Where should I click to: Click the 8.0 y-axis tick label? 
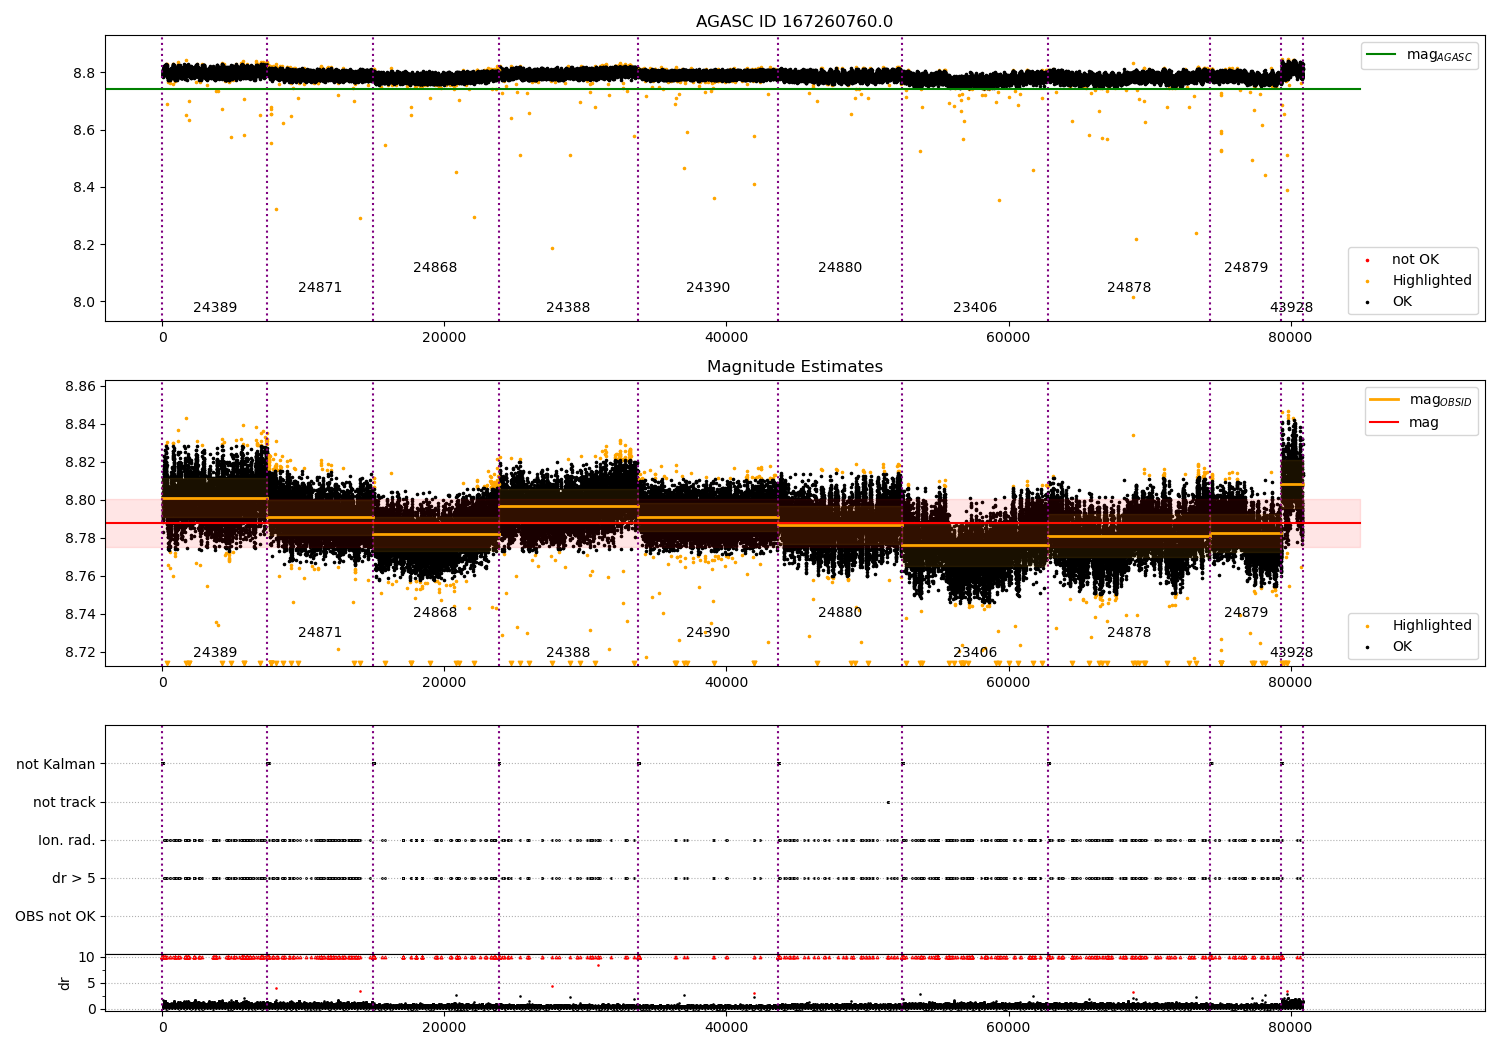[x=84, y=302]
